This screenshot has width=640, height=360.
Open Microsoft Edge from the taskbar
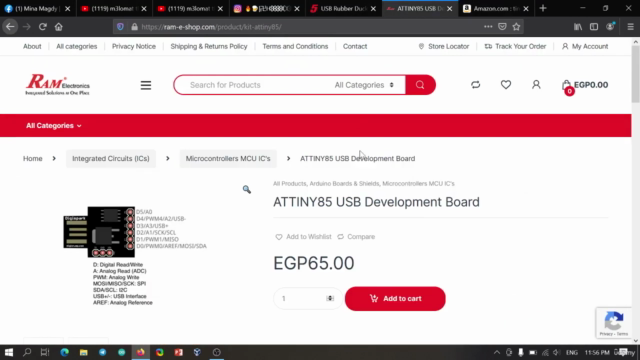click(64, 352)
